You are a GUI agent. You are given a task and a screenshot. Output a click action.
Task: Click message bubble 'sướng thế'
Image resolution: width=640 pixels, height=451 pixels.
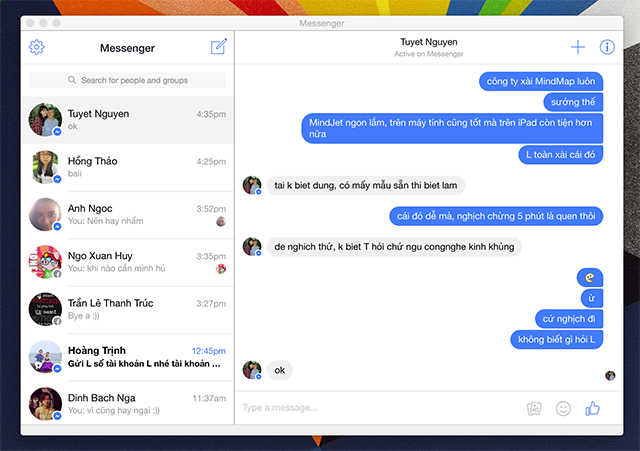coord(573,102)
